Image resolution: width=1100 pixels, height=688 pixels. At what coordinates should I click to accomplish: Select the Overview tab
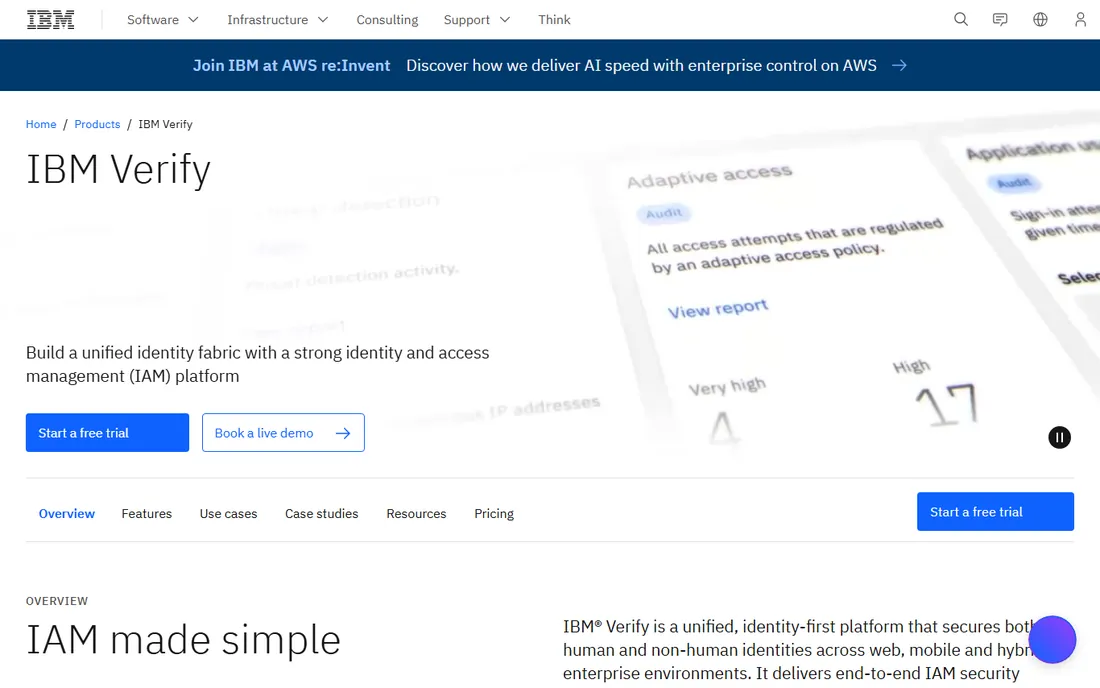click(x=67, y=513)
